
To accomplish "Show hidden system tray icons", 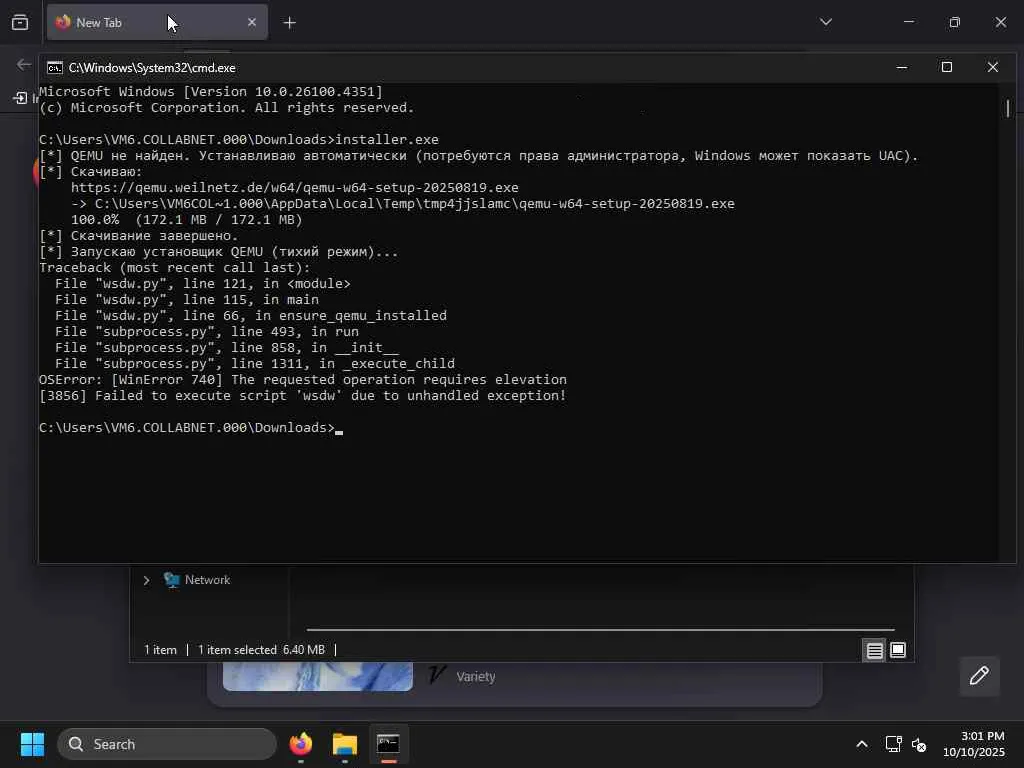I will 862,744.
